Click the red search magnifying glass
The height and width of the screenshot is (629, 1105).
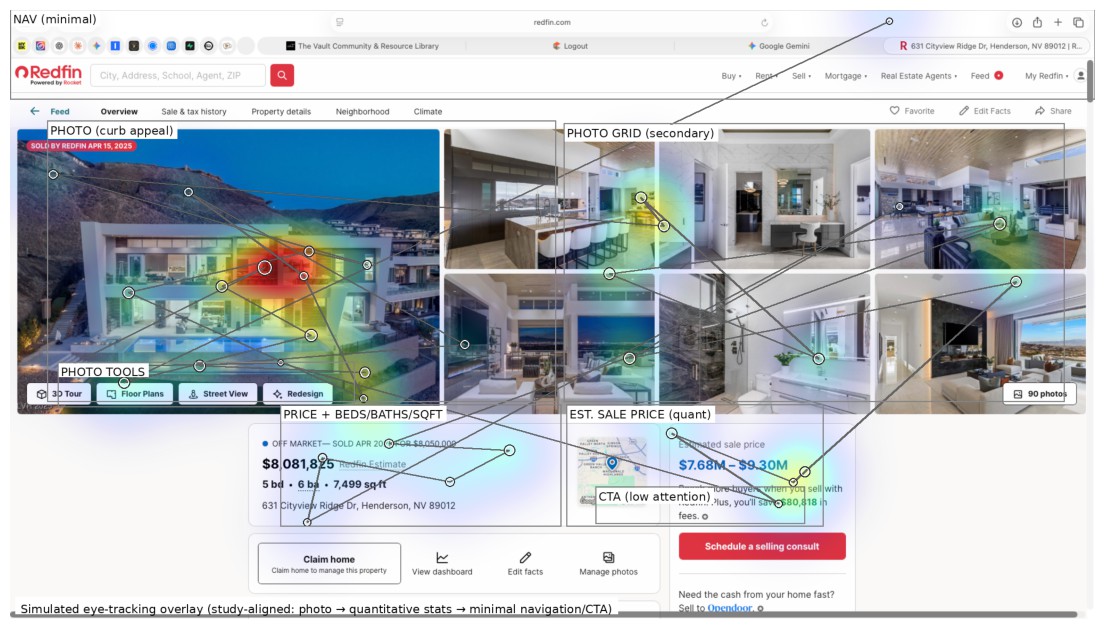281,74
